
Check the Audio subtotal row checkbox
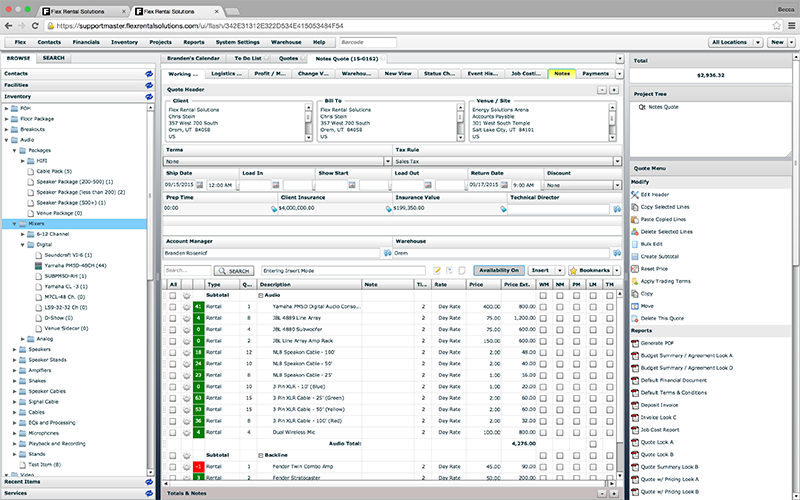coord(172,295)
